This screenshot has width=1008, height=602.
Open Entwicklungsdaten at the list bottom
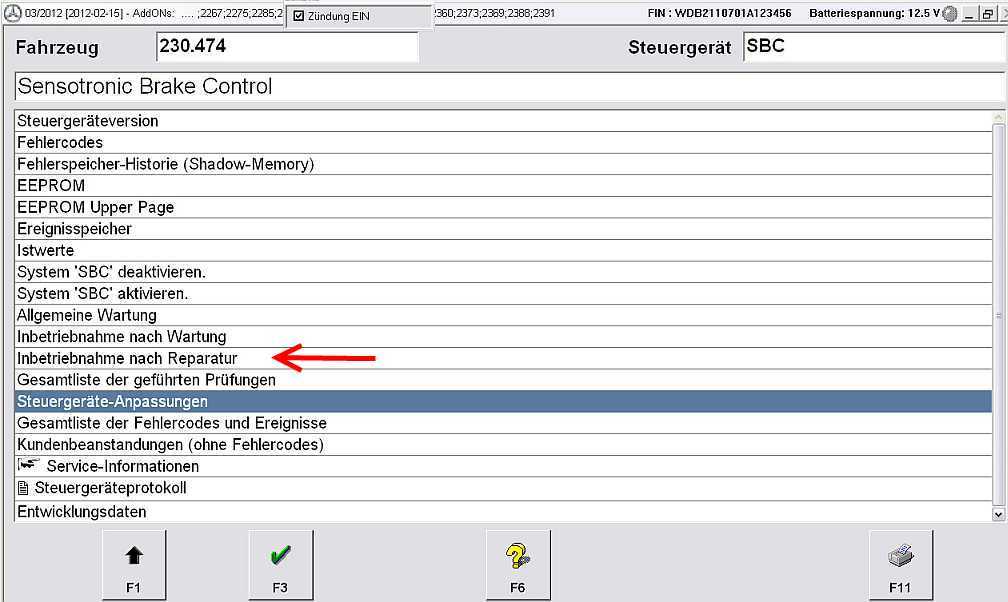(82, 512)
